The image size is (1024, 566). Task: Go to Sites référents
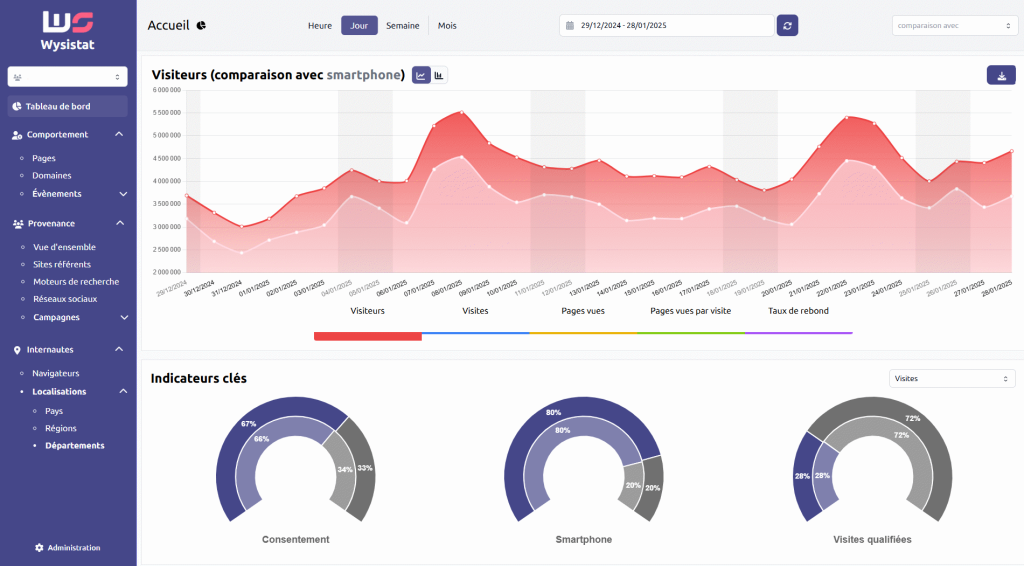click(62, 264)
